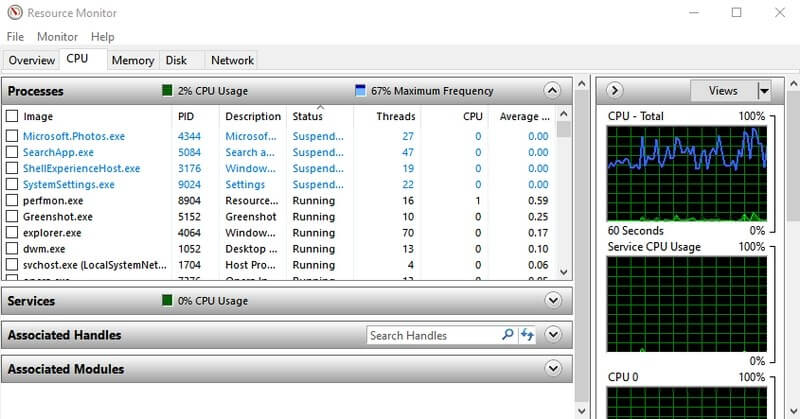Click the Services section title
The image size is (800, 419).
pyautogui.click(x=31, y=301)
